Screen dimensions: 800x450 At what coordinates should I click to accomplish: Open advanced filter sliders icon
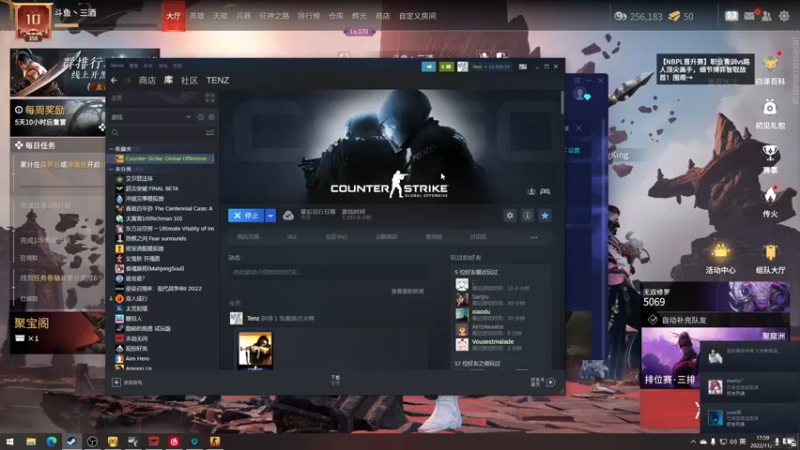pos(210,133)
